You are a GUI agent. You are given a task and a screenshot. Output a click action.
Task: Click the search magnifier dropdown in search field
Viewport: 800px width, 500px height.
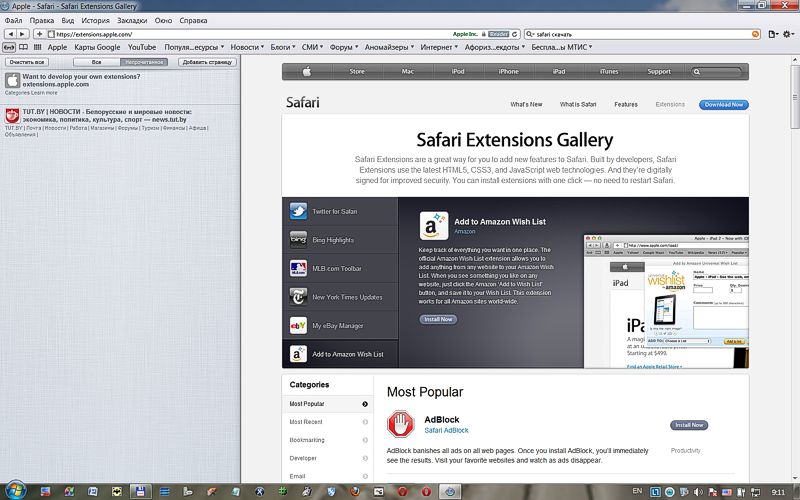pyautogui.click(x=530, y=34)
